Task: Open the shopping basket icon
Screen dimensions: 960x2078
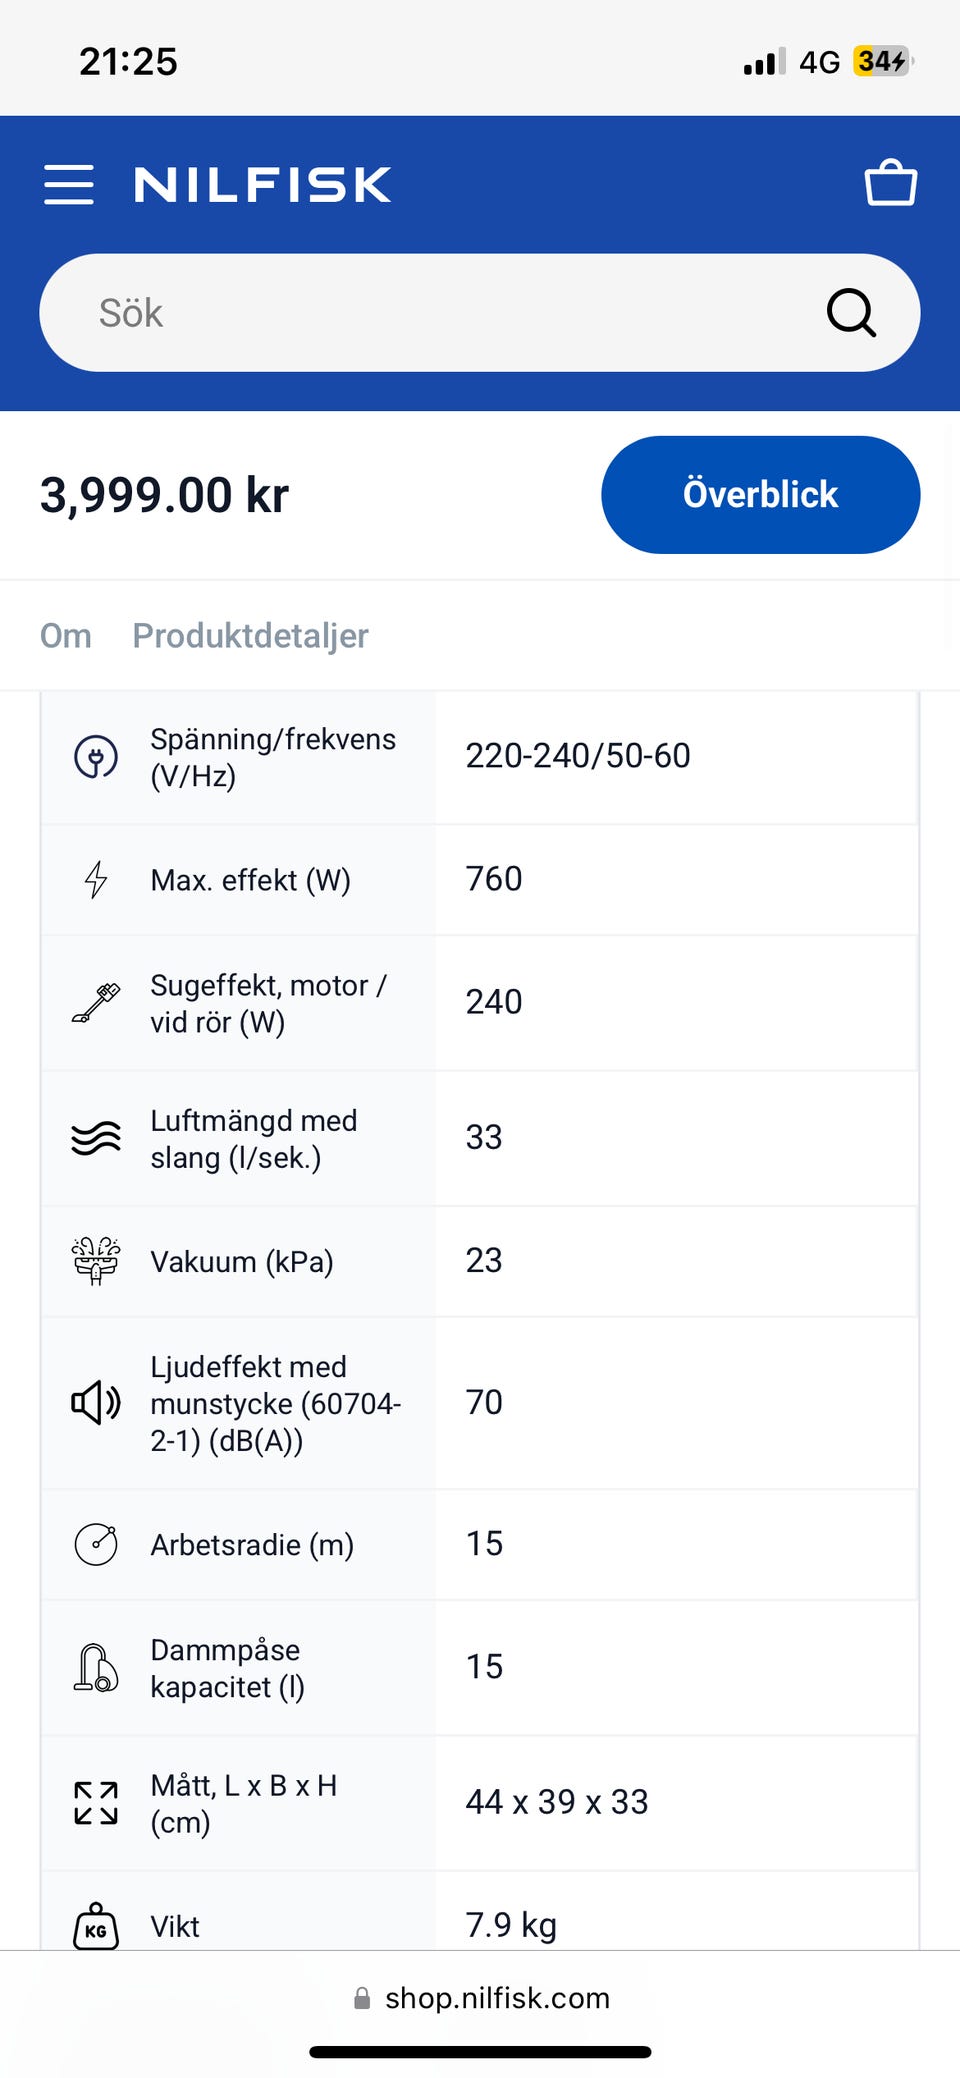Action: point(890,183)
